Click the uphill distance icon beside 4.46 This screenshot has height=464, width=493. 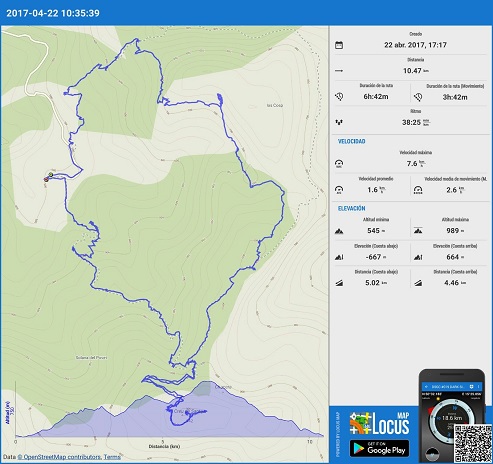tap(418, 283)
